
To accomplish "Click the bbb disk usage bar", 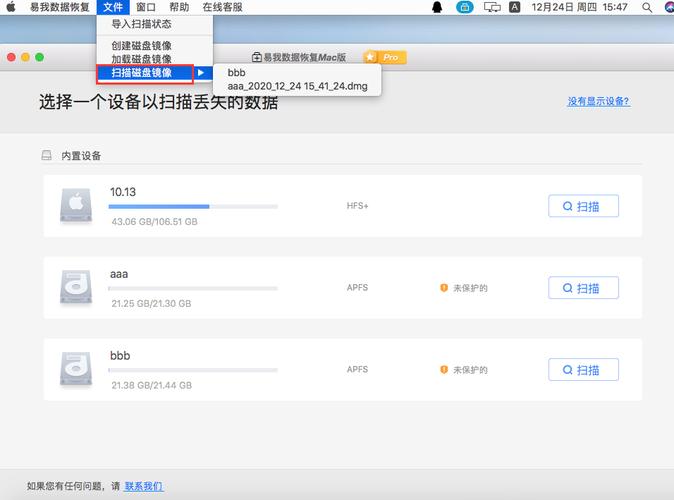I will tap(193, 370).
